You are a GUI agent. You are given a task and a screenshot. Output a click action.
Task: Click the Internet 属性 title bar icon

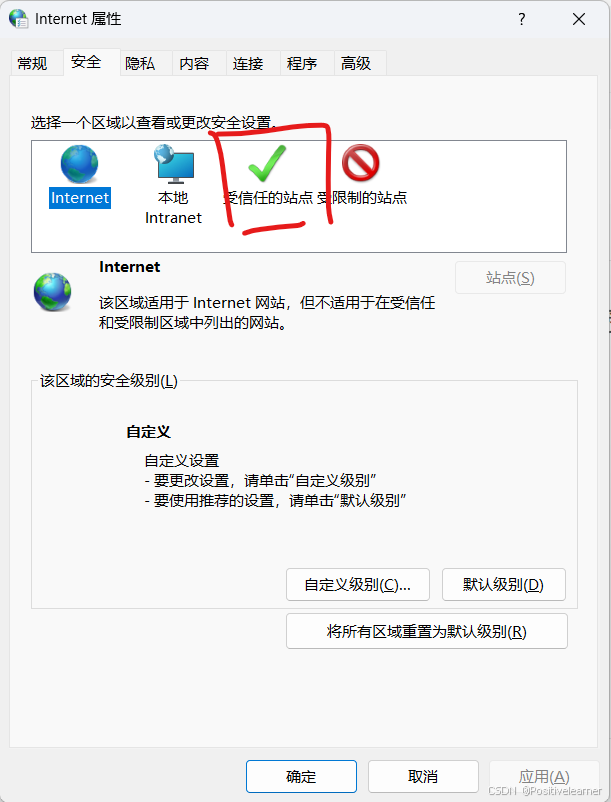[19, 19]
